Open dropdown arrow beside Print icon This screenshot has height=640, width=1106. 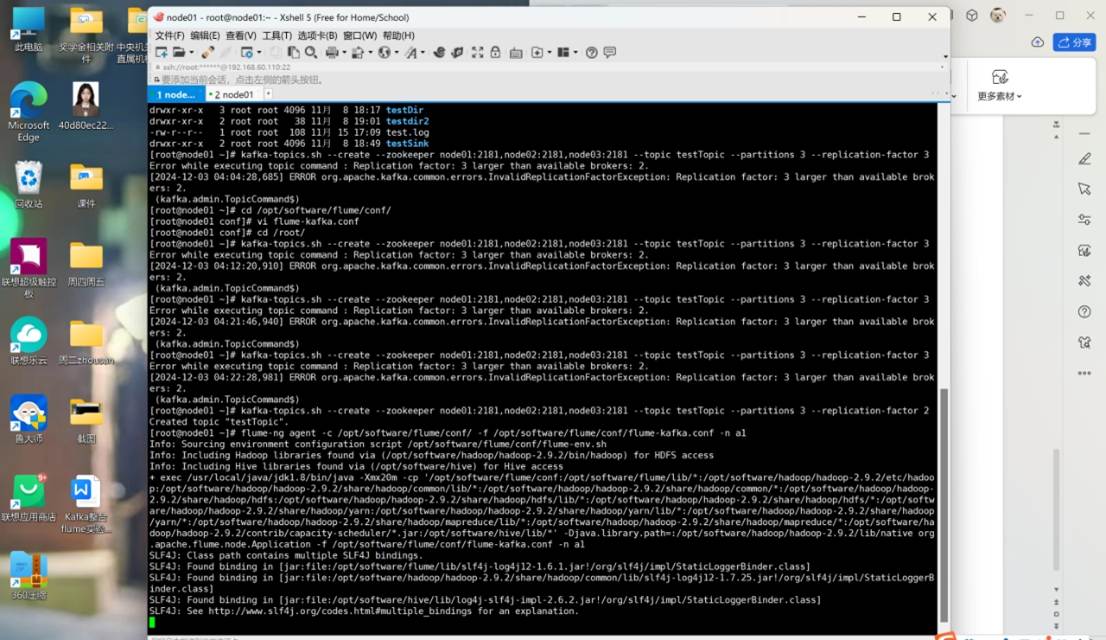pyautogui.click(x=344, y=52)
